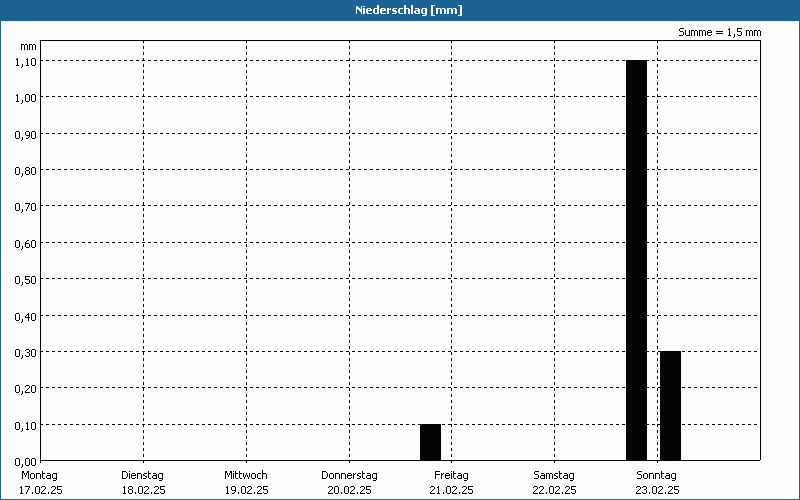Click the Freitag axis label
The height and width of the screenshot is (500, 800).
[451, 475]
